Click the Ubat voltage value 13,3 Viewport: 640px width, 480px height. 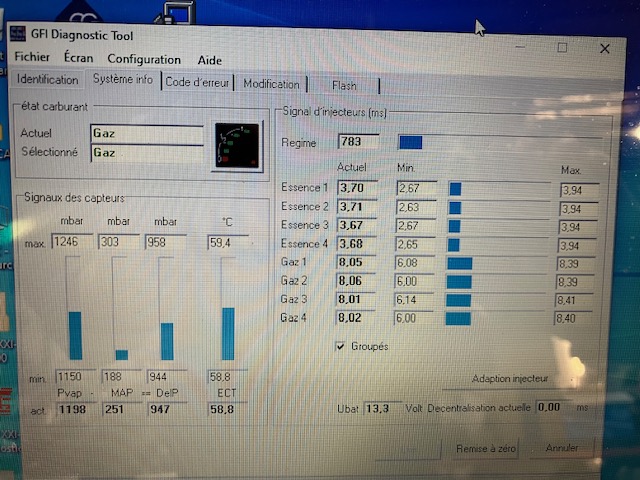382,409
